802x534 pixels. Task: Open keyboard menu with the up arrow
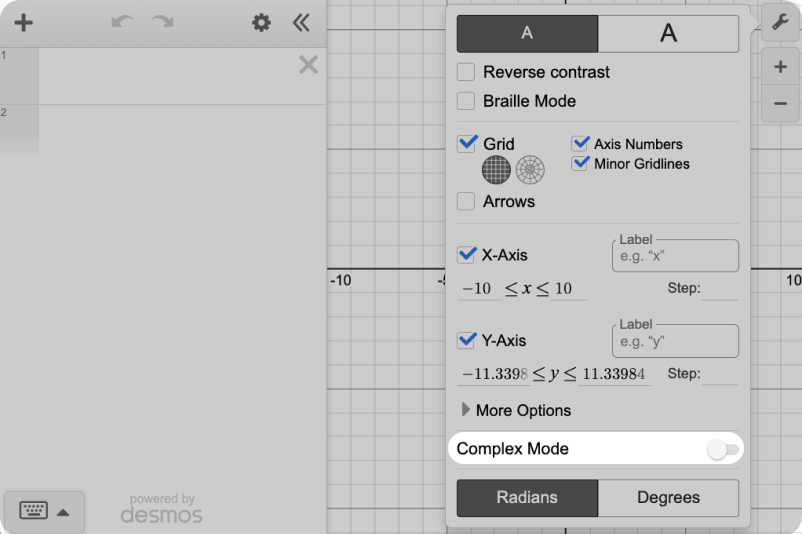pos(63,512)
